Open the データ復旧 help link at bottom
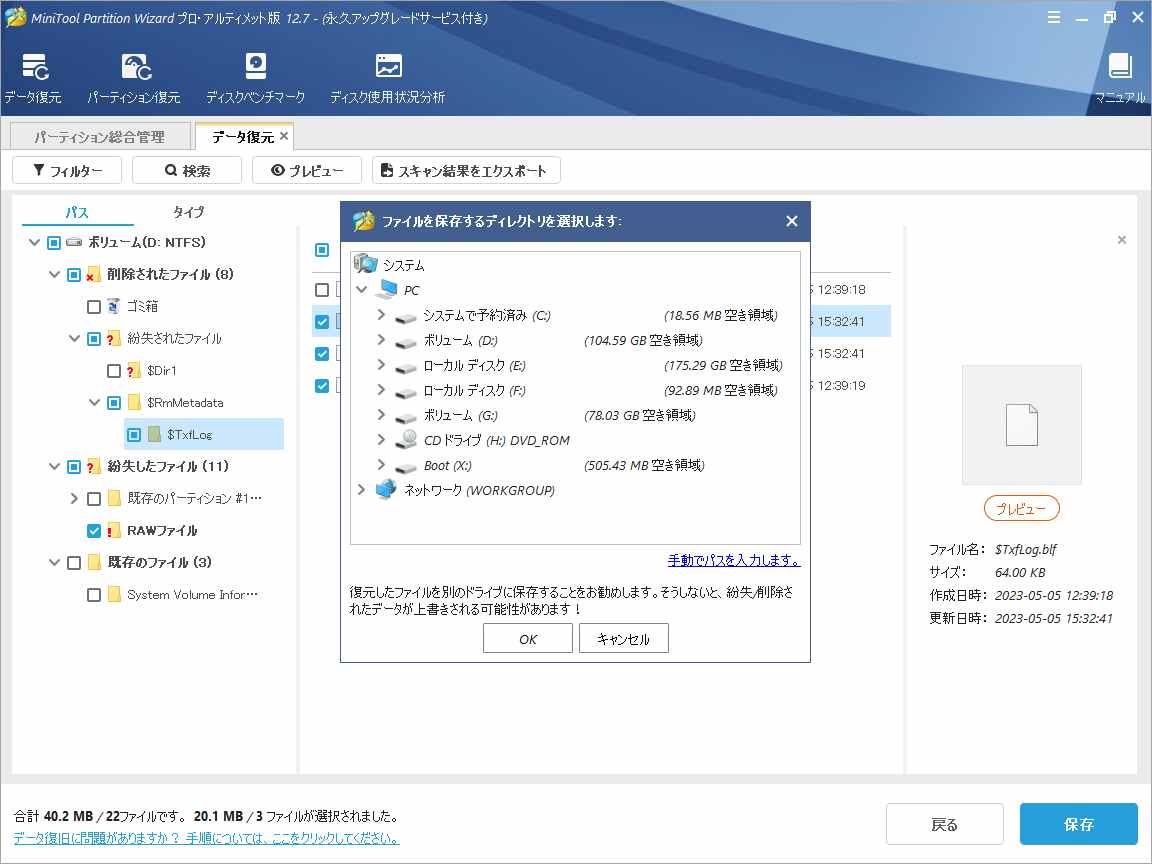Viewport: 1152px width, 864px height. (206, 838)
